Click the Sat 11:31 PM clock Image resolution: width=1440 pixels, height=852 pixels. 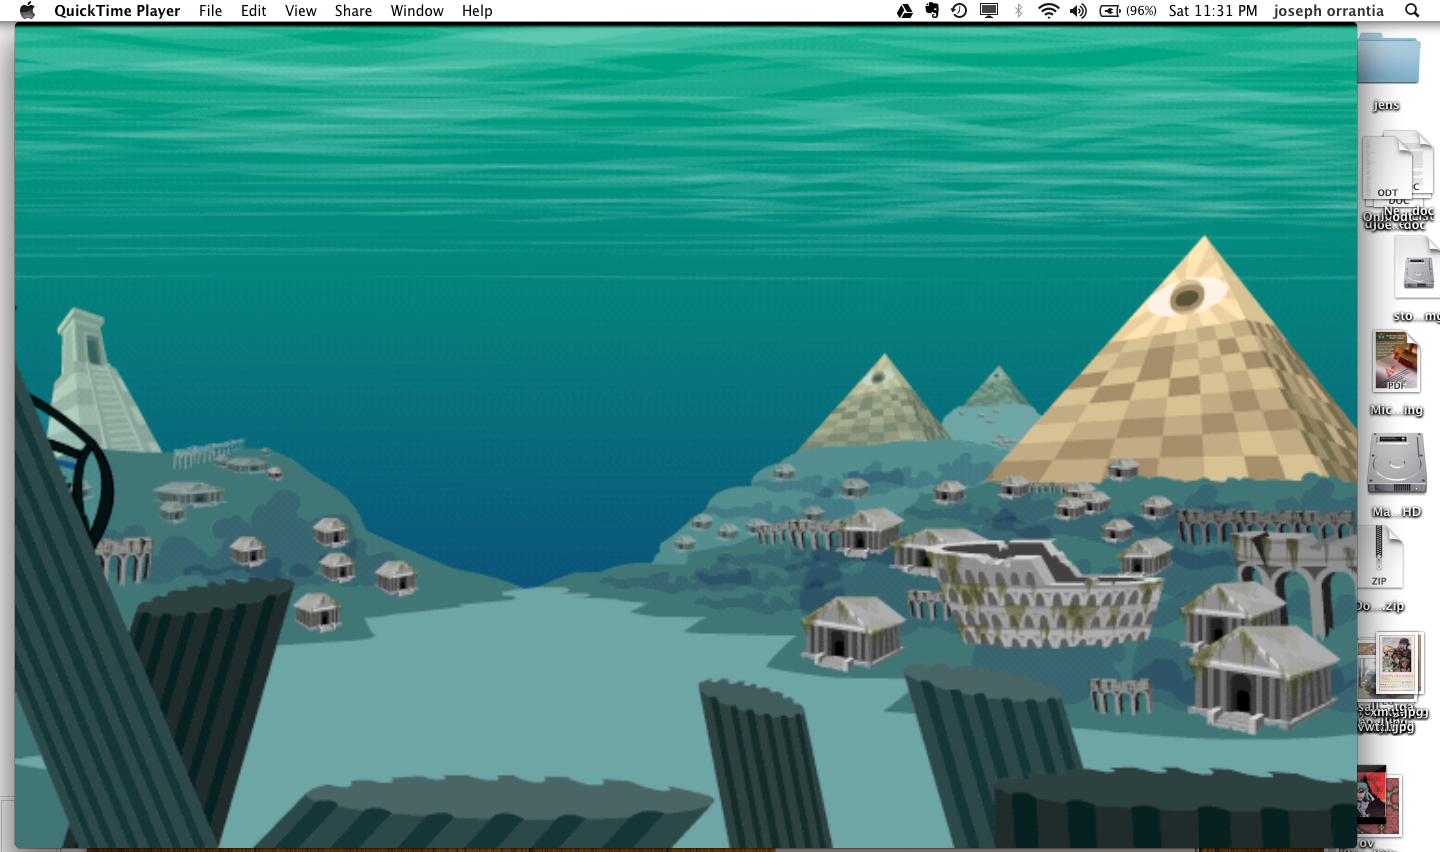click(x=1212, y=11)
